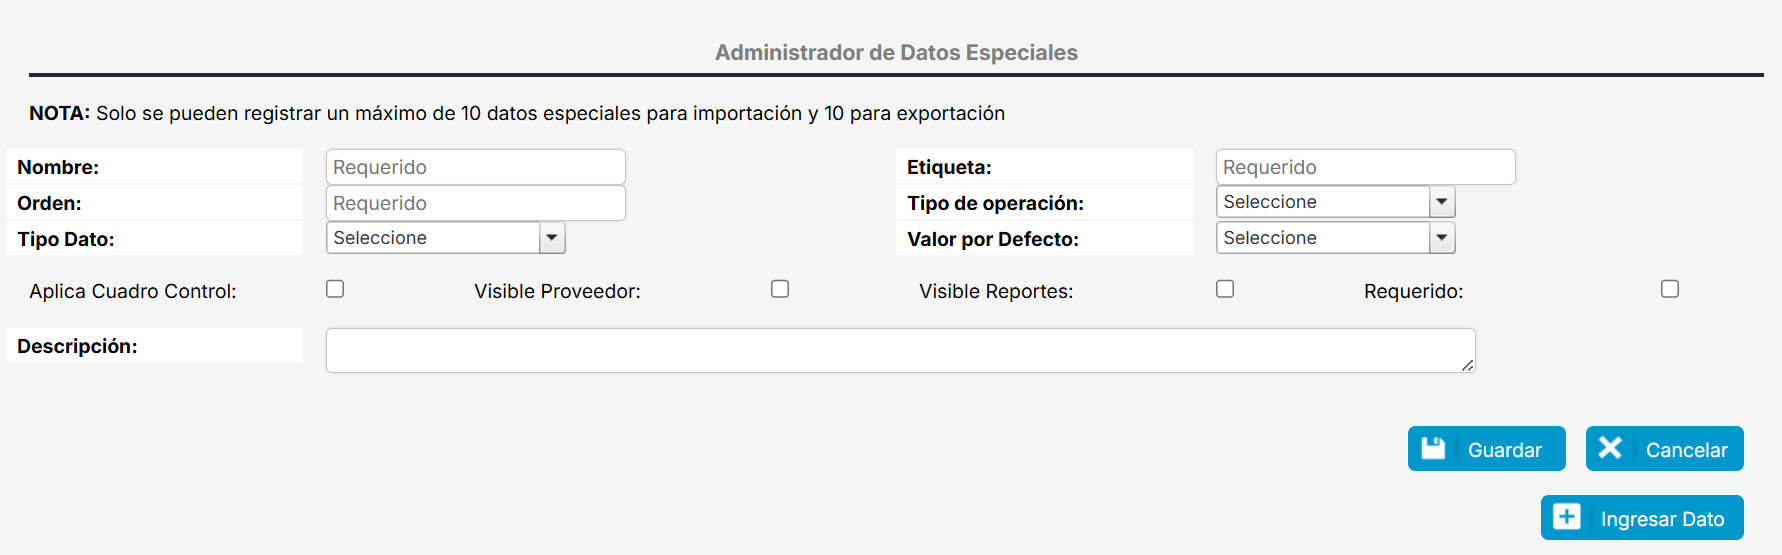Image resolution: width=1782 pixels, height=555 pixels.
Task: Expand the Tipo de operación dropdown
Action: 1334,202
